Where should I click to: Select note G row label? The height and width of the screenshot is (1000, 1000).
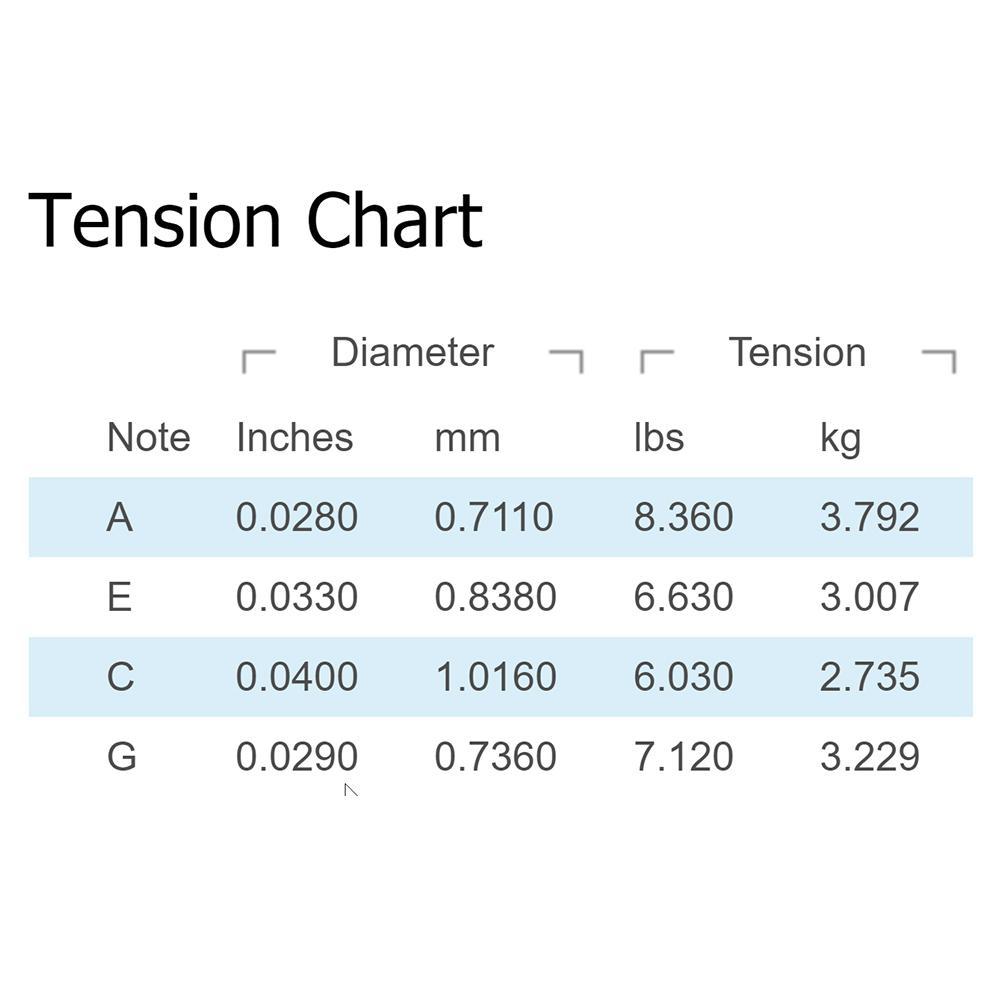coord(122,756)
